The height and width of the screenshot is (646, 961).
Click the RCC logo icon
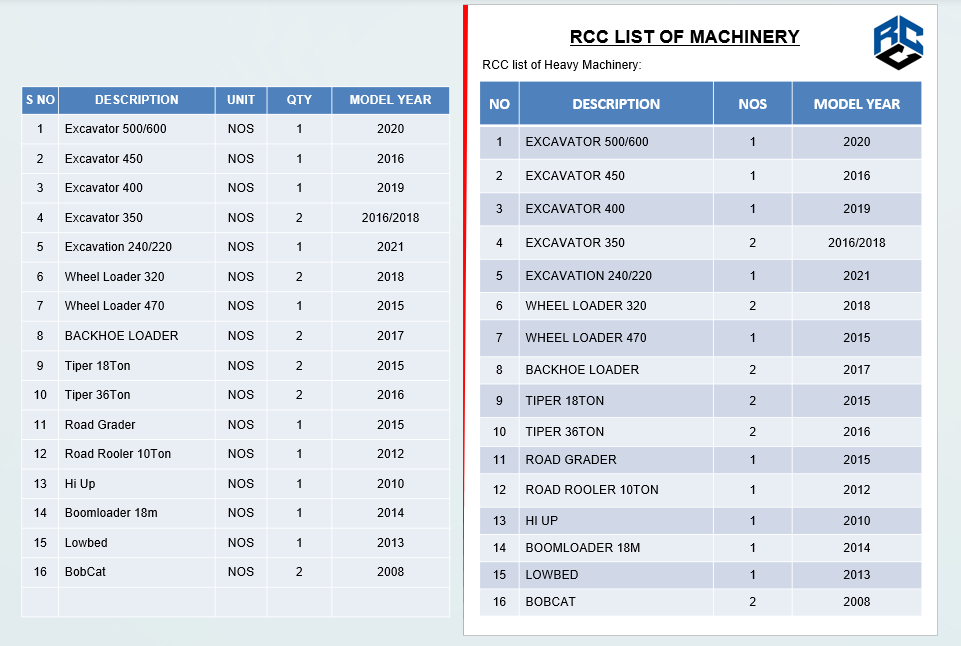pos(898,42)
